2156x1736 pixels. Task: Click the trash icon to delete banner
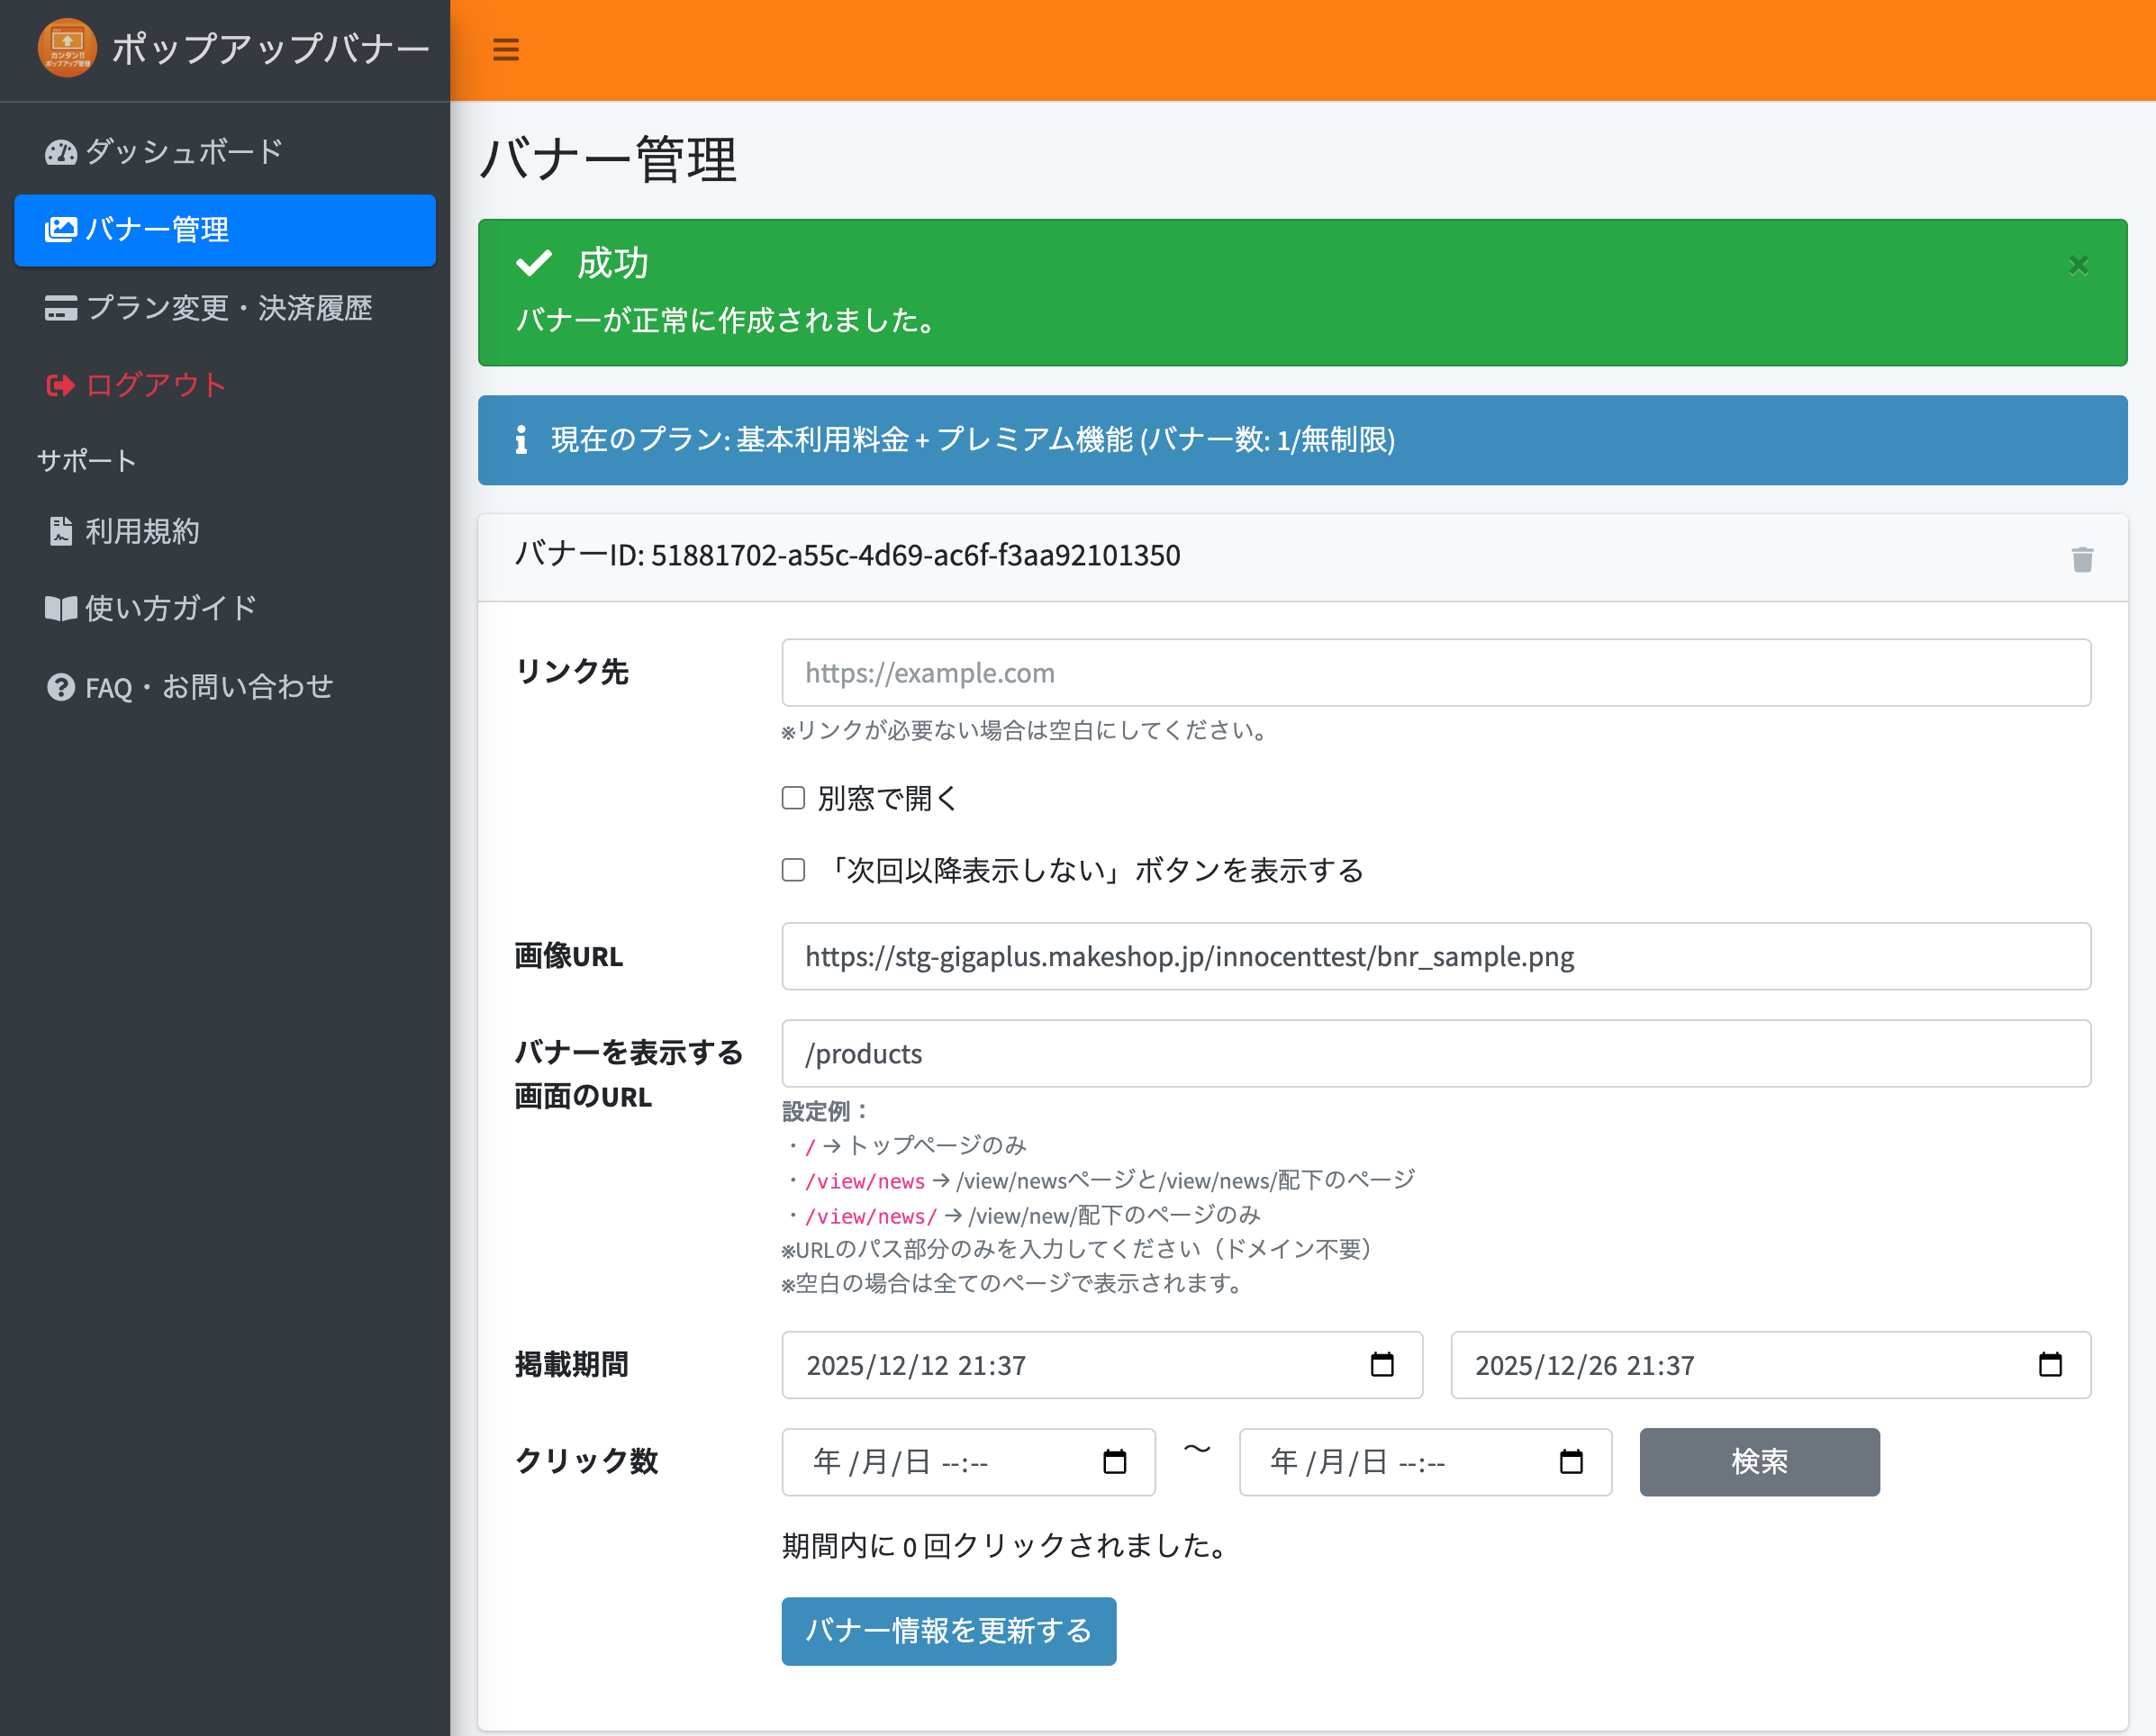[2082, 559]
